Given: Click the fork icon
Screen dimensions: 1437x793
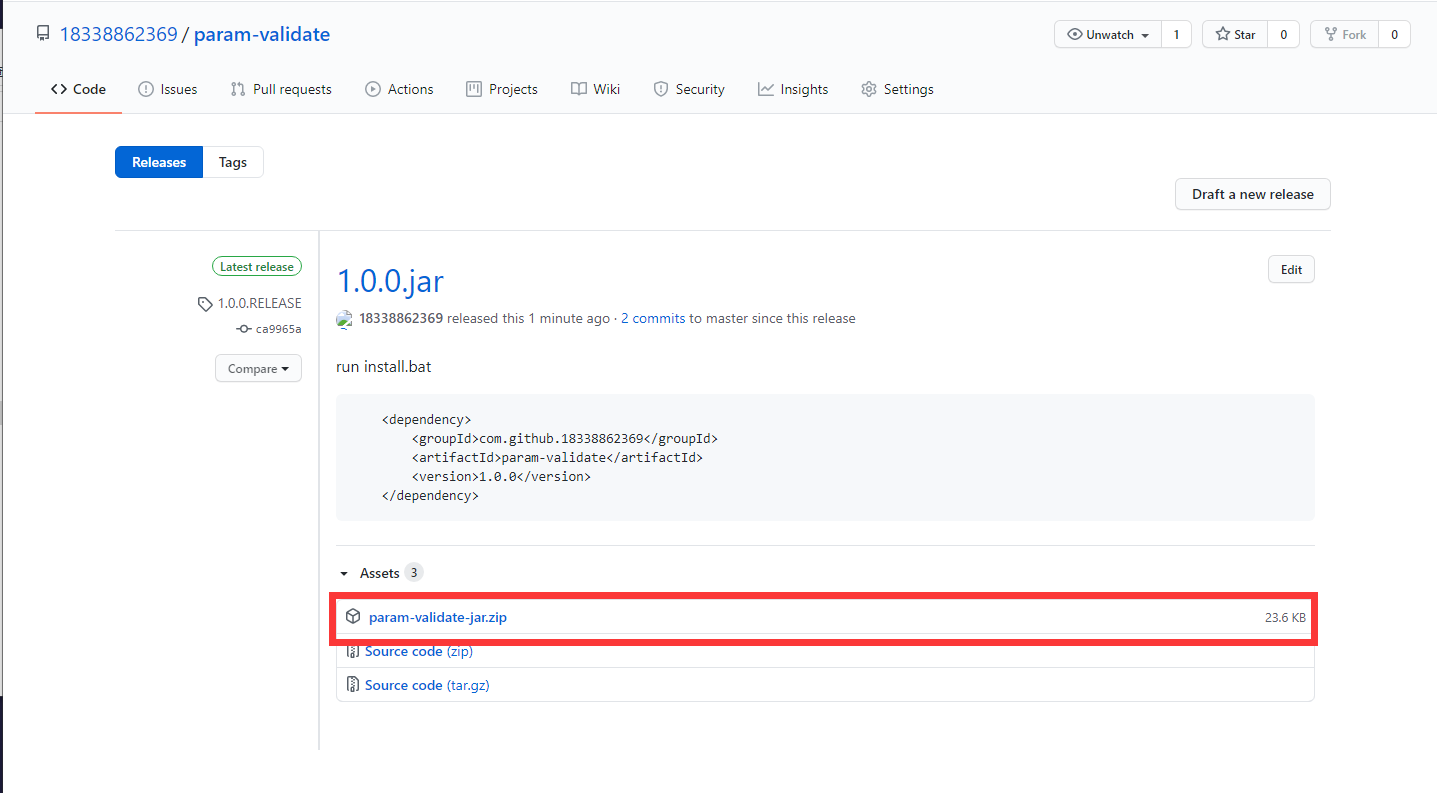Looking at the screenshot, I should (1331, 34).
